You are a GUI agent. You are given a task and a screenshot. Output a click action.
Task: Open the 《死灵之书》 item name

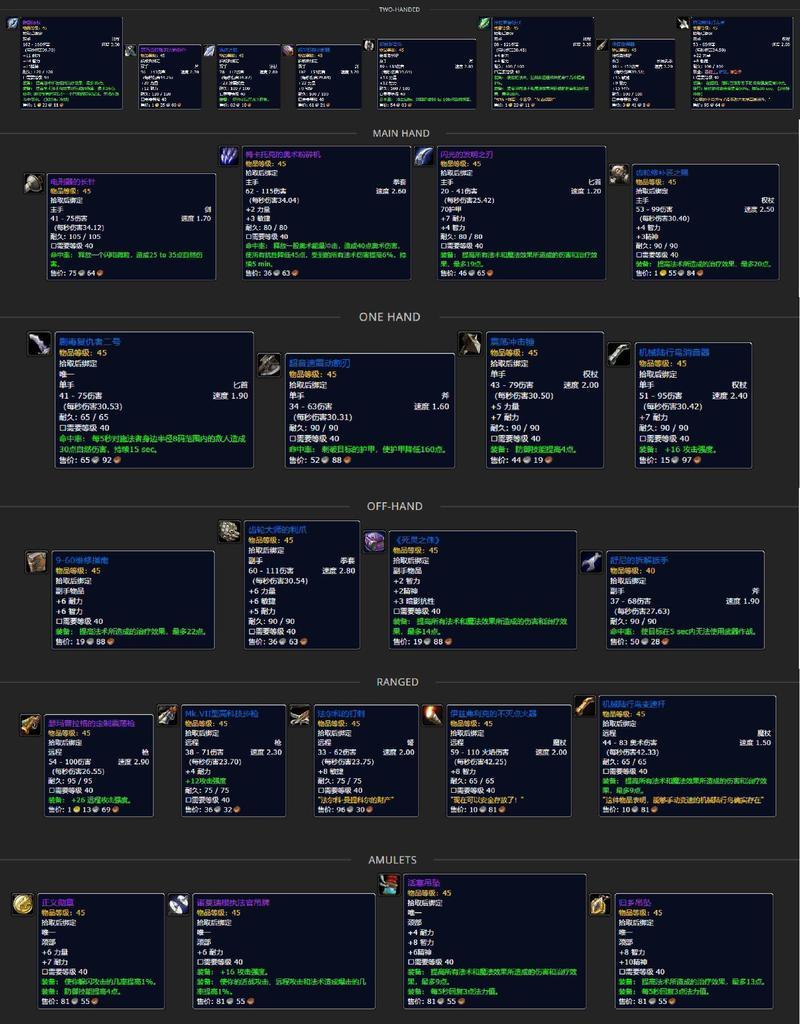416,540
